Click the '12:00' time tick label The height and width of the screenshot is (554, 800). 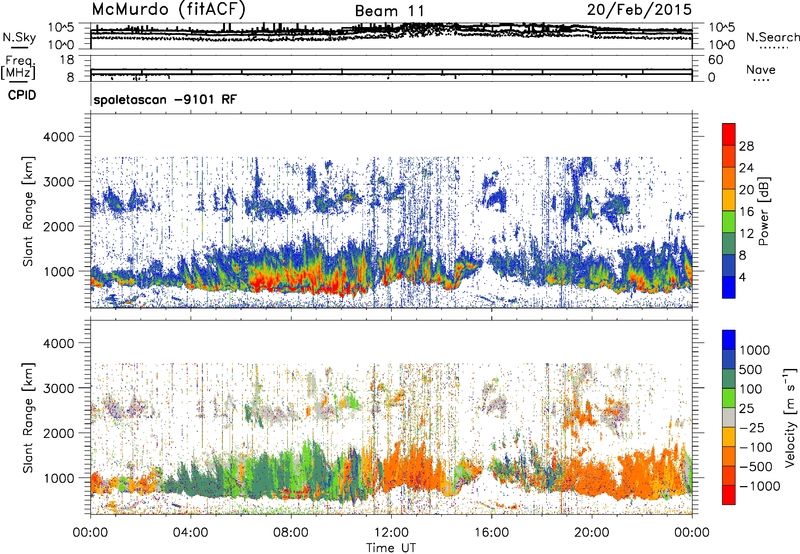point(391,533)
